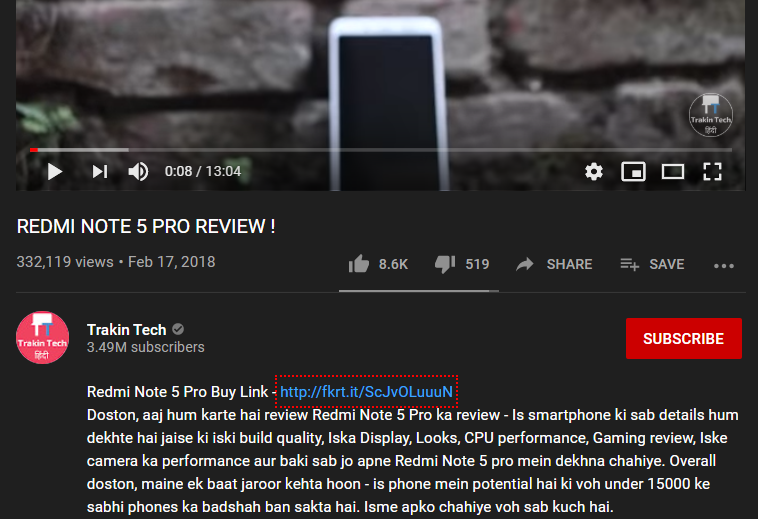Mute the video volume speaker icon
The image size is (758, 519).
pos(138,172)
